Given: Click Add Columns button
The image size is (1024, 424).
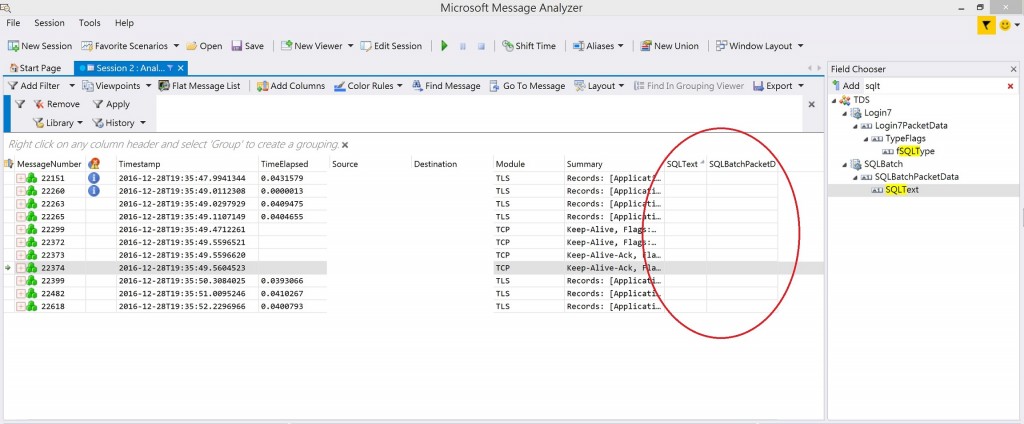Looking at the screenshot, I should (291, 86).
